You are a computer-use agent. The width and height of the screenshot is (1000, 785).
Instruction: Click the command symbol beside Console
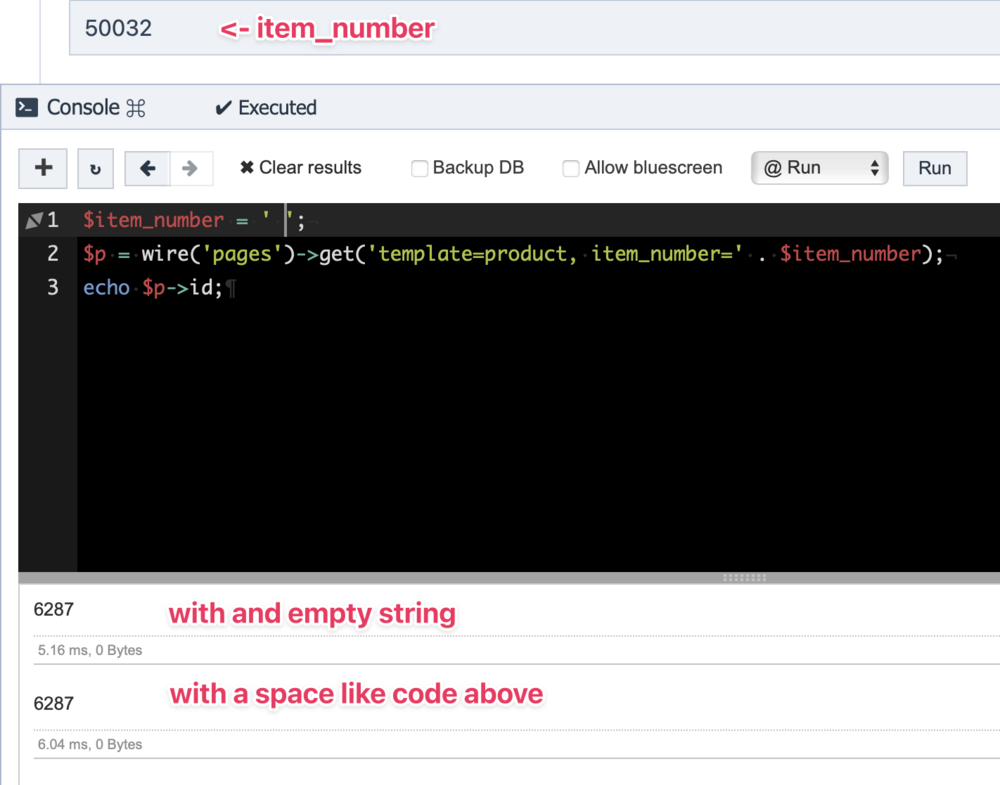[x=136, y=108]
